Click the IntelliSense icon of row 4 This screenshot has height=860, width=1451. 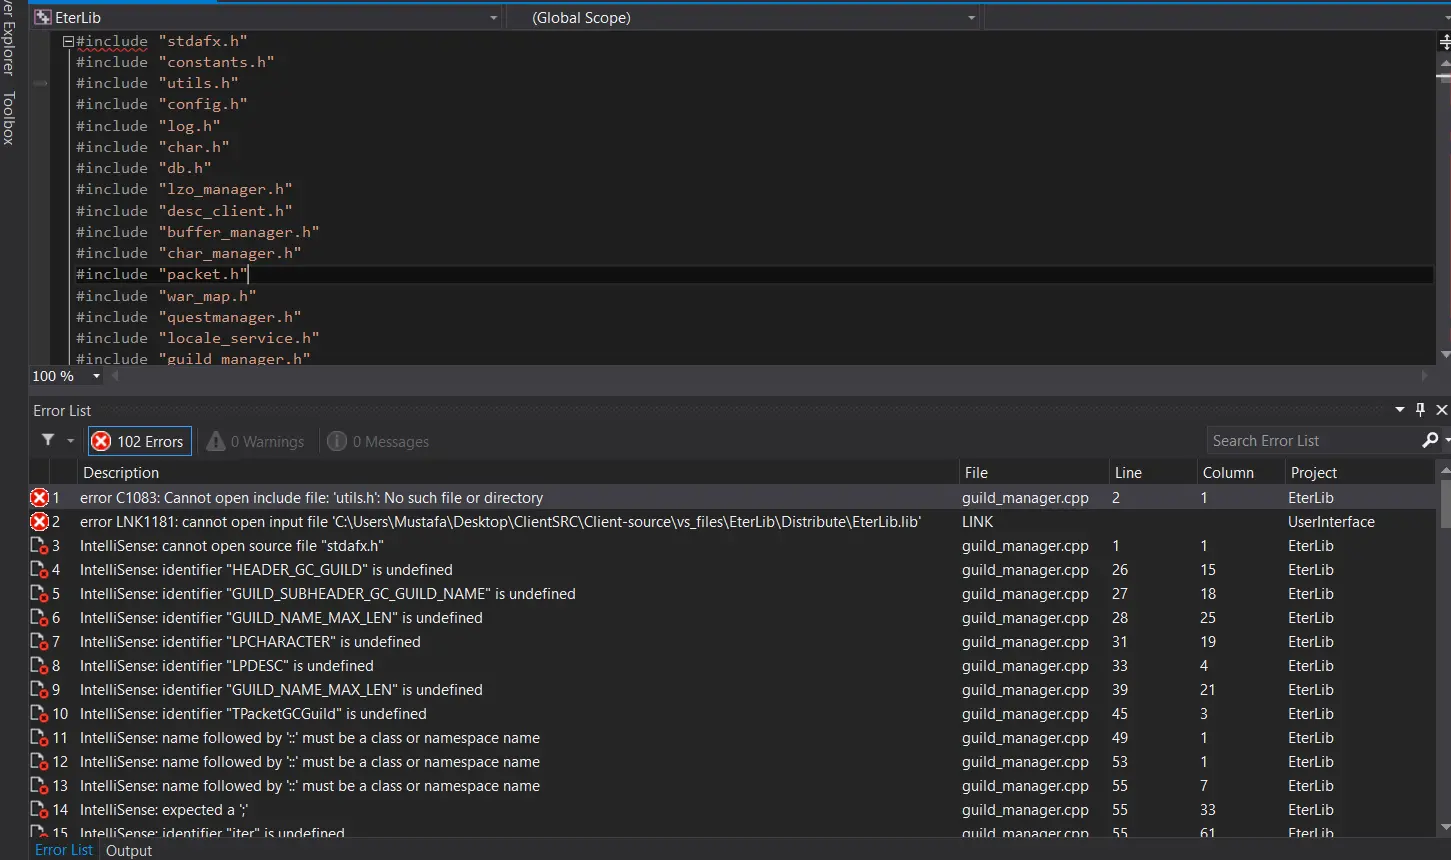40,569
